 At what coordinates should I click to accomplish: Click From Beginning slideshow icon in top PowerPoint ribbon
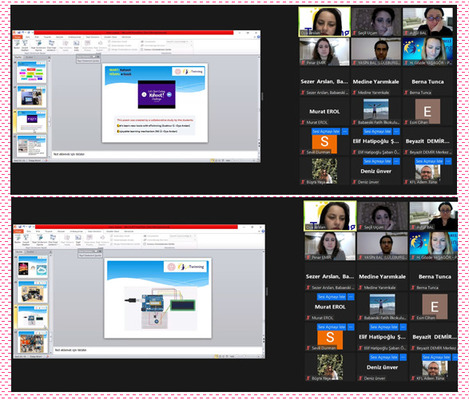click(x=17, y=44)
